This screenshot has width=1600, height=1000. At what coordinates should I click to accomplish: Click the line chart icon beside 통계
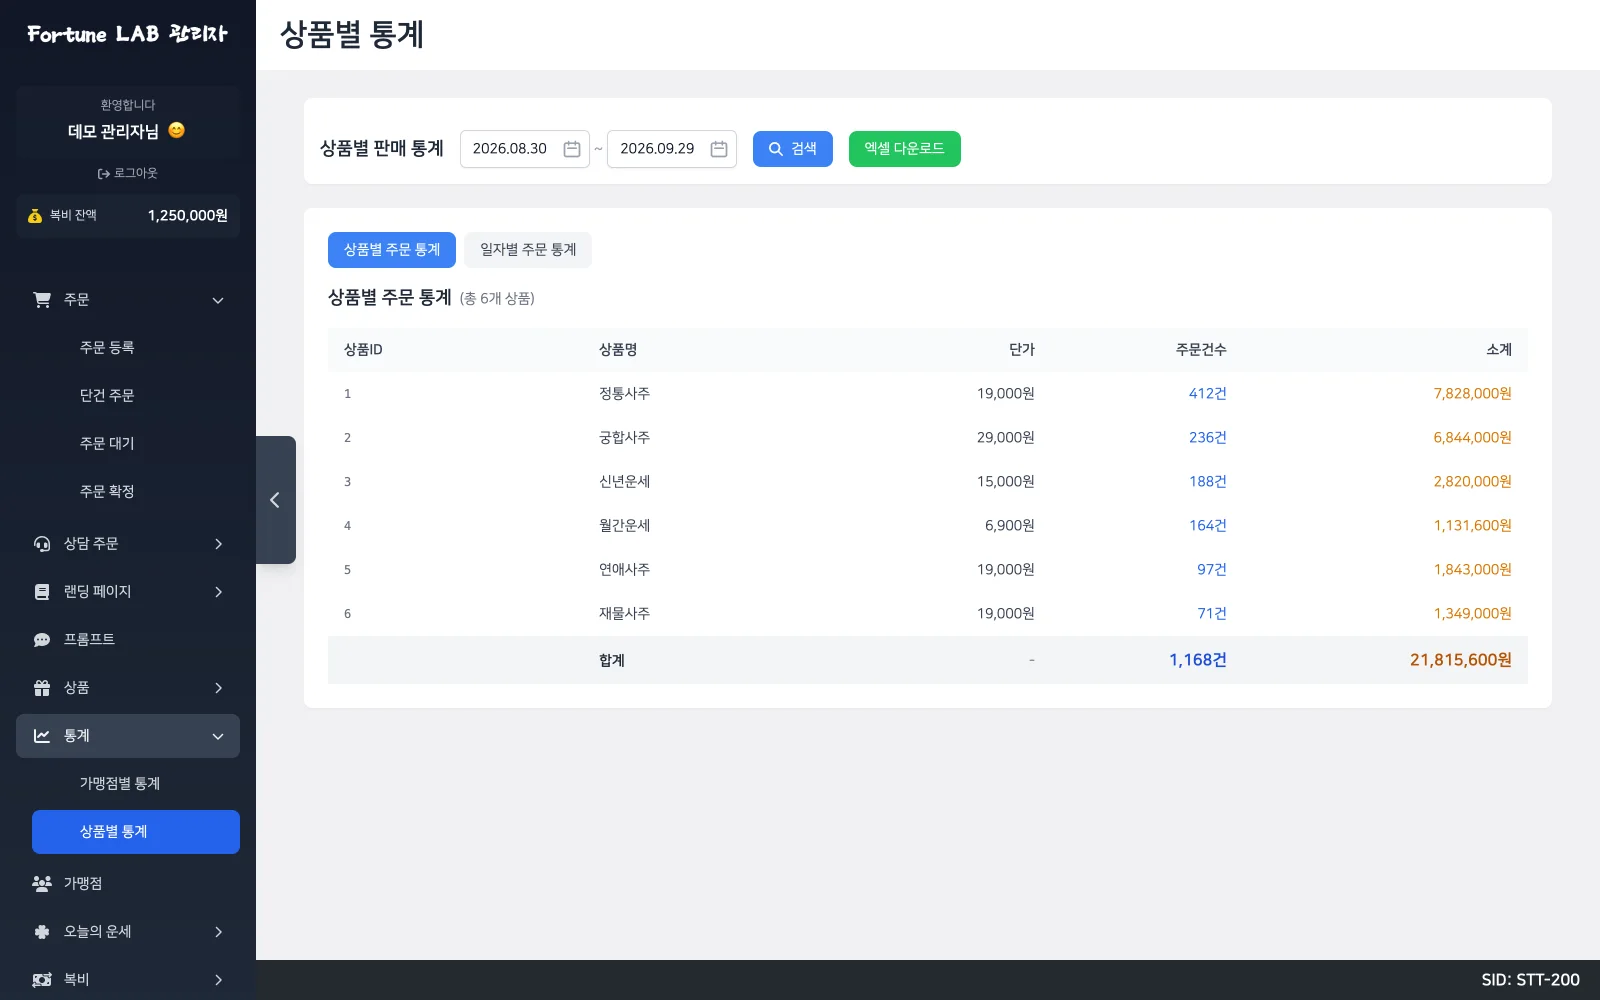(42, 736)
